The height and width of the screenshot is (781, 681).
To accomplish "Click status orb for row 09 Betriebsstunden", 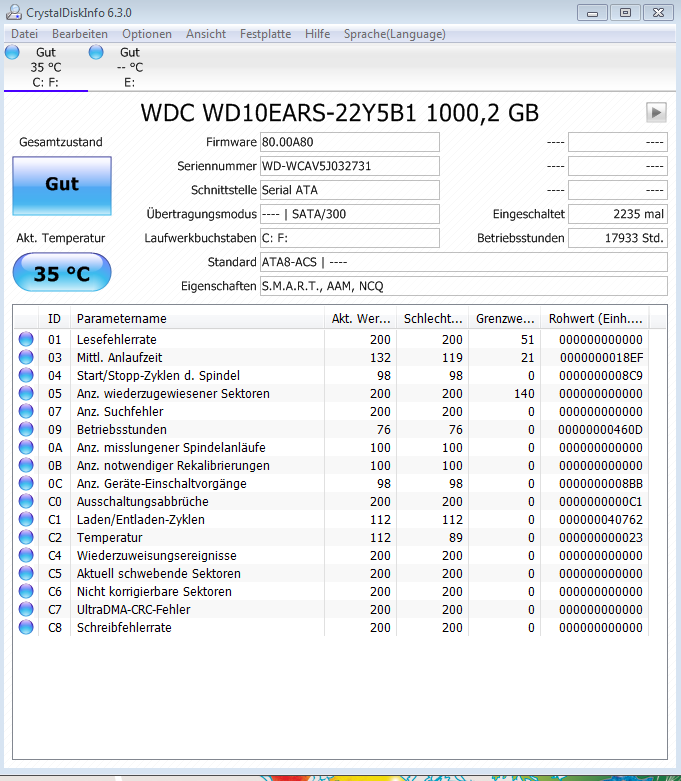I will (26, 429).
